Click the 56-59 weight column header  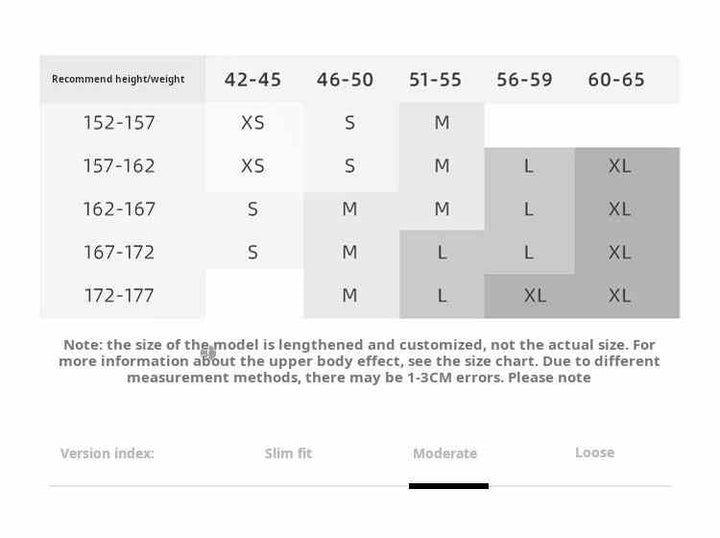[524, 79]
